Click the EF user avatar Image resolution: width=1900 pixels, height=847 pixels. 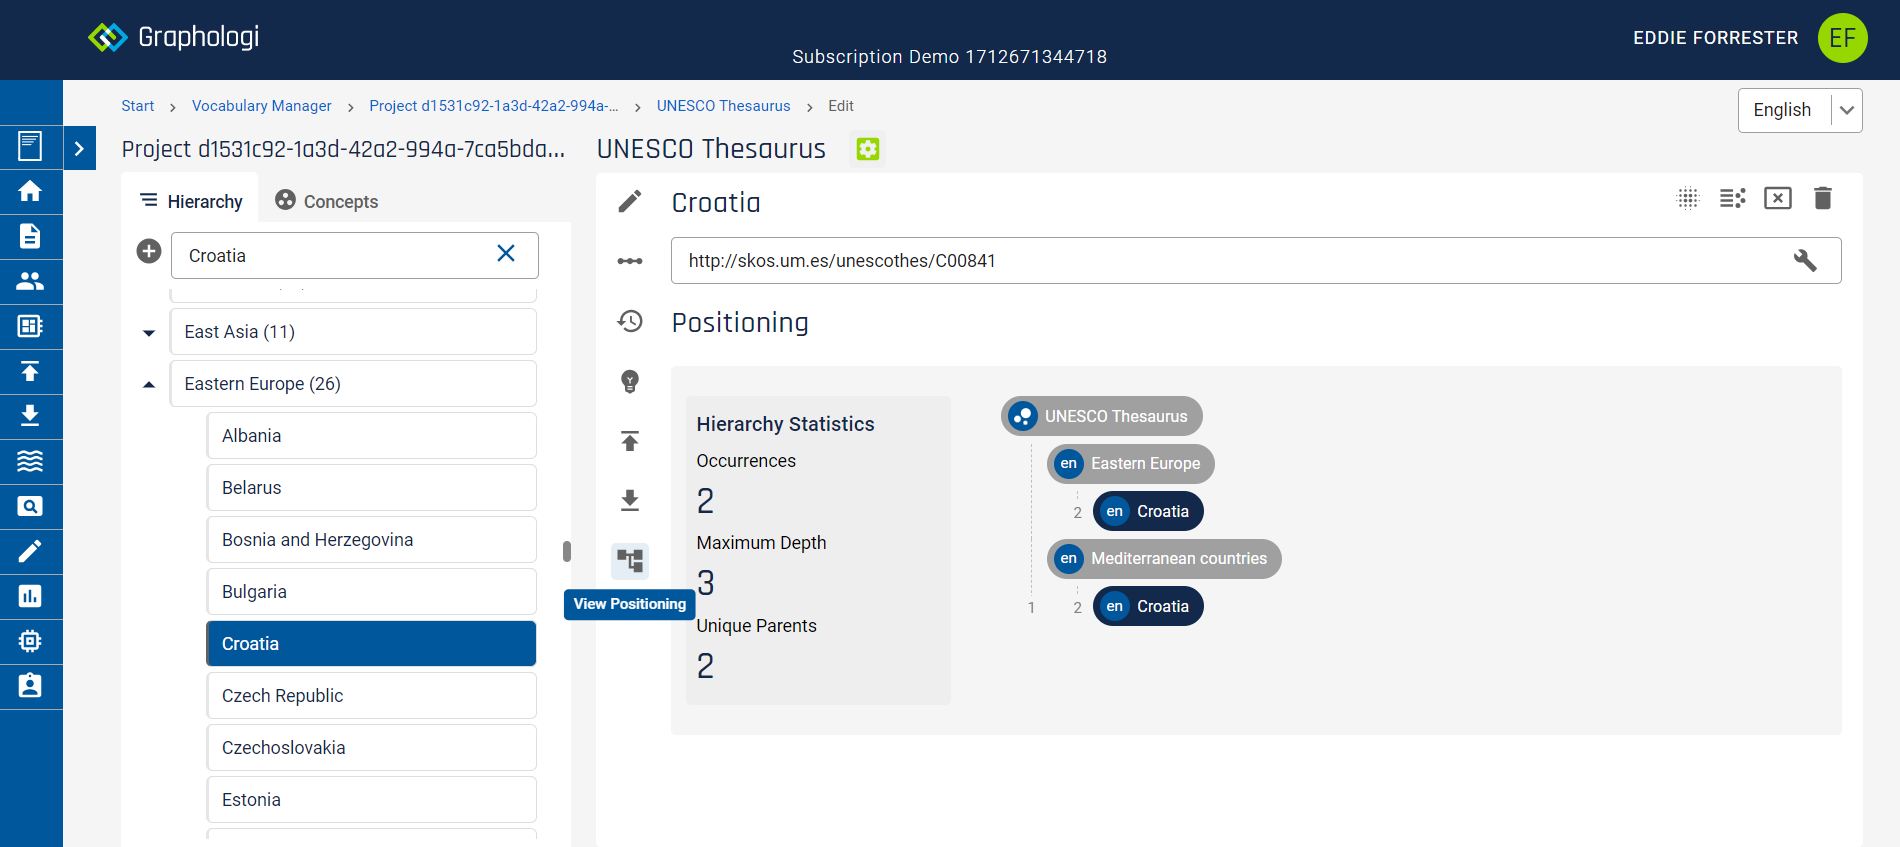point(1842,38)
